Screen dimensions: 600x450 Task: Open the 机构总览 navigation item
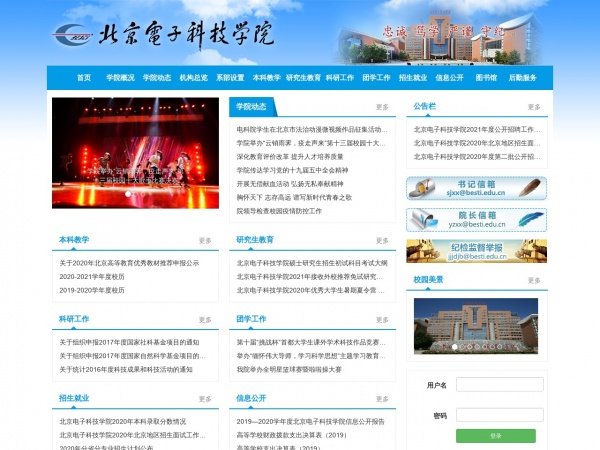click(194, 78)
